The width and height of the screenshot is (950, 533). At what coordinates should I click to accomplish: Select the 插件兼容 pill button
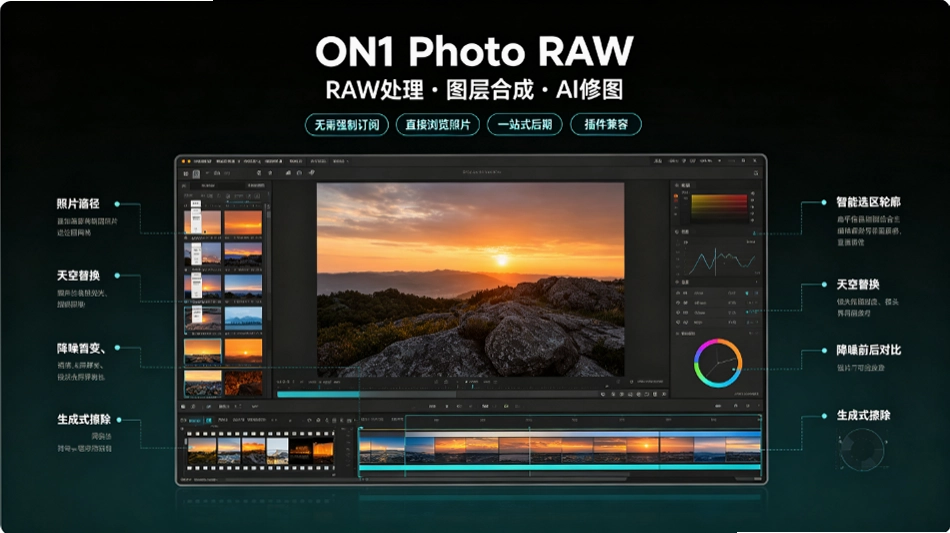pos(606,125)
